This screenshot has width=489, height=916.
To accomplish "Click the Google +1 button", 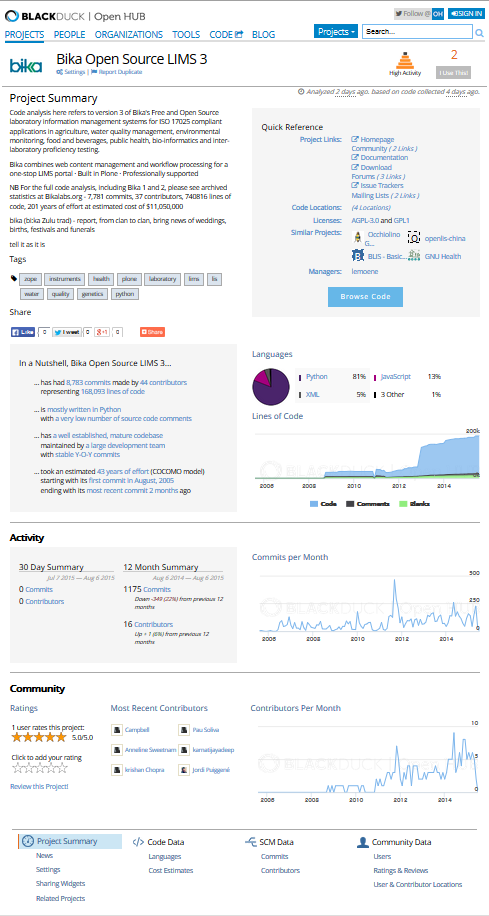I will pyautogui.click(x=102, y=332).
